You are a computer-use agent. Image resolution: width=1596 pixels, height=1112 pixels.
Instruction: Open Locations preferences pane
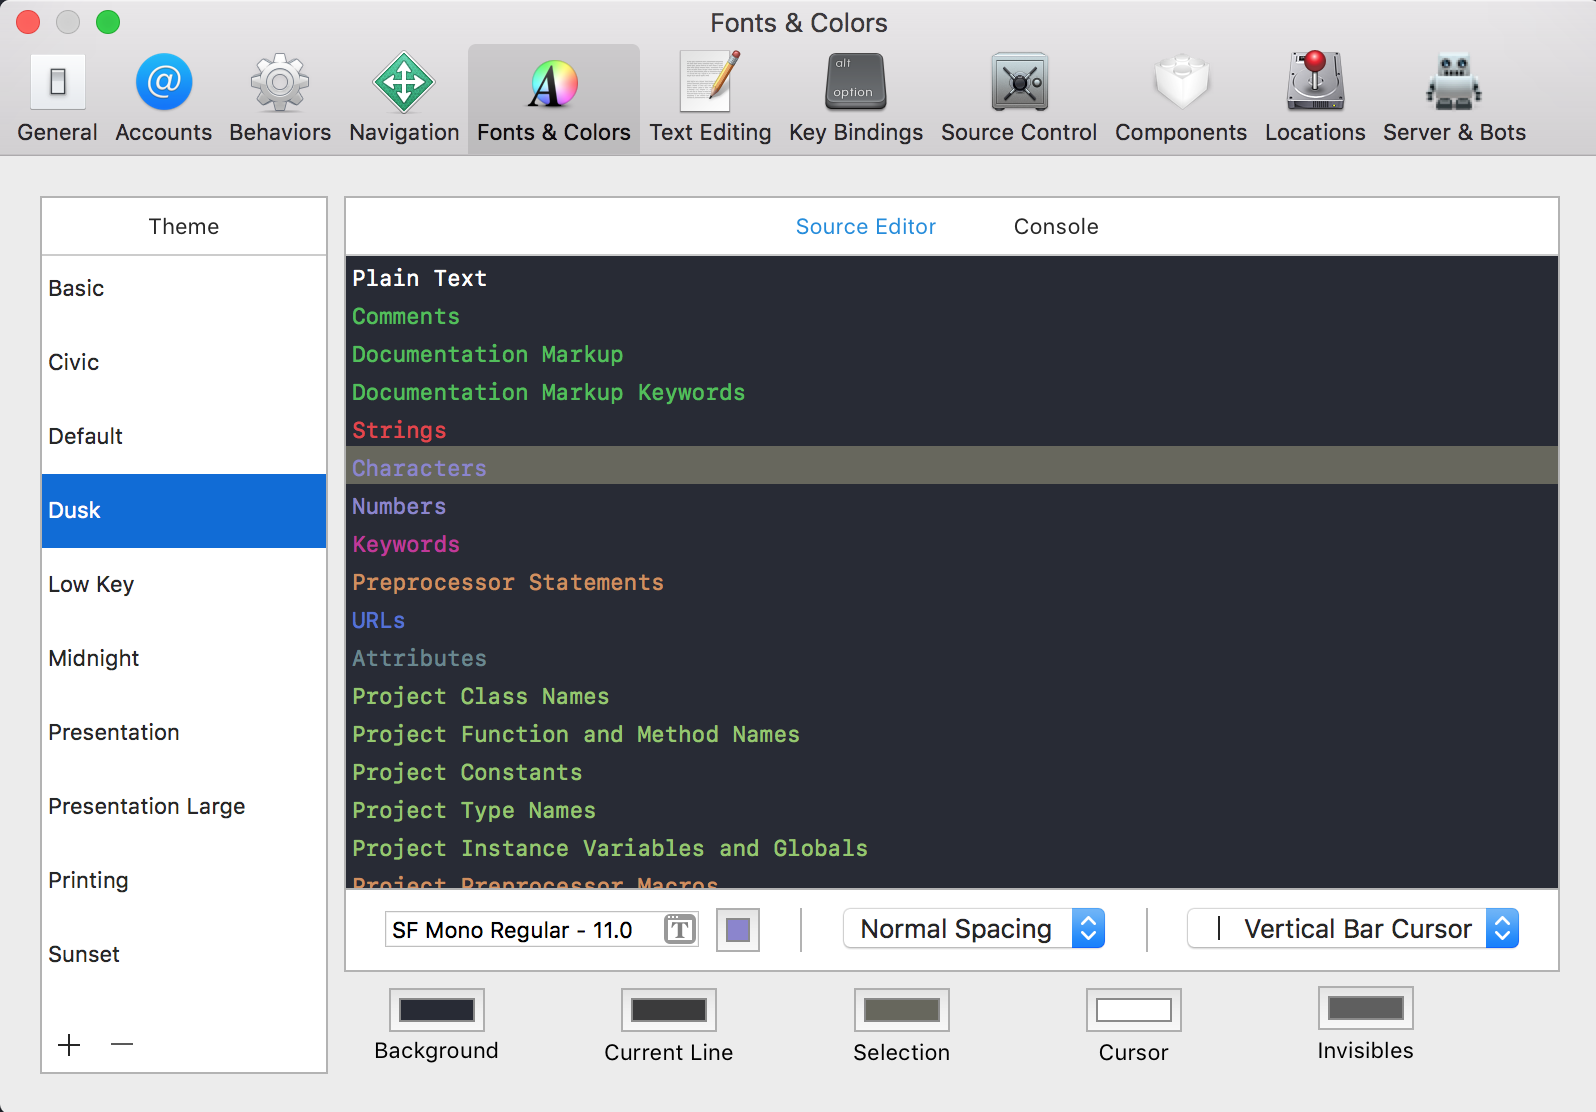point(1315,99)
